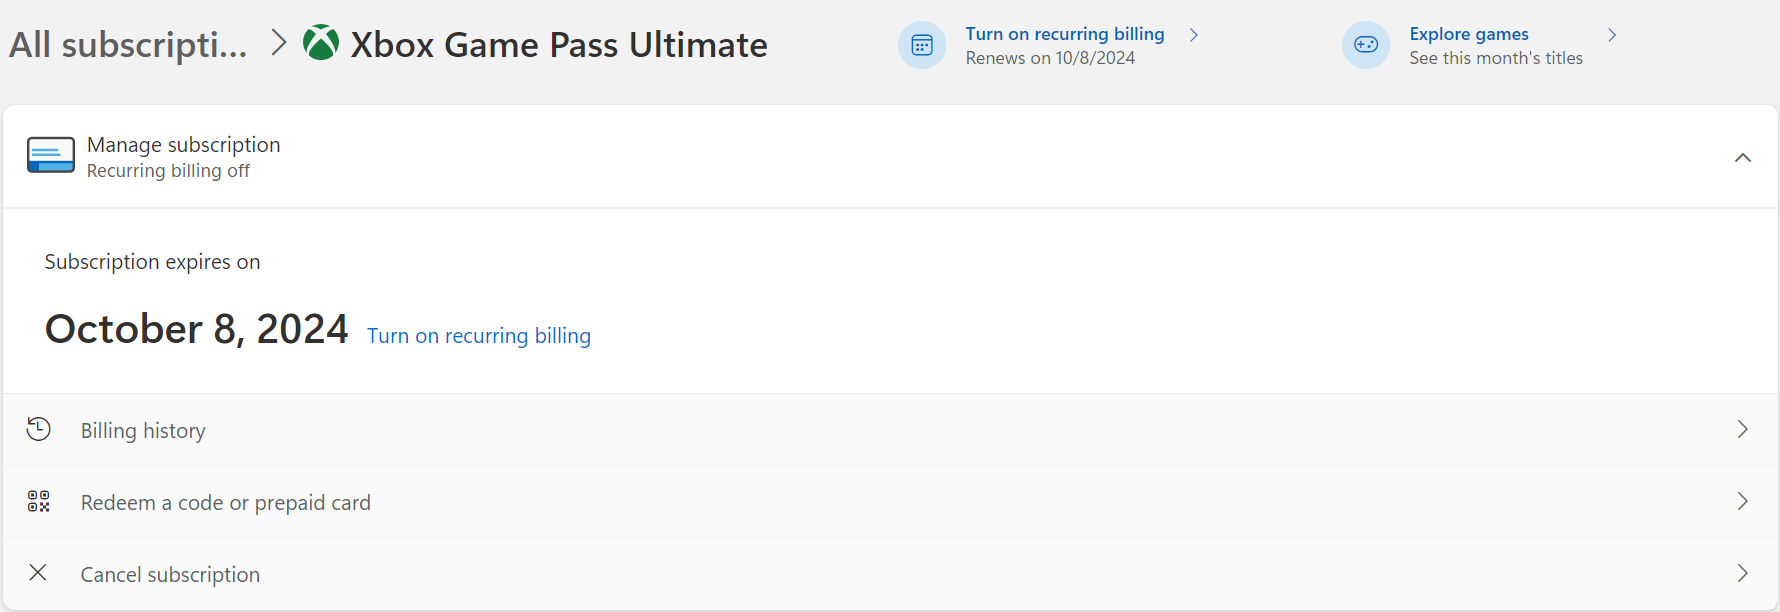Select Redeem a code or prepaid card

point(890,502)
